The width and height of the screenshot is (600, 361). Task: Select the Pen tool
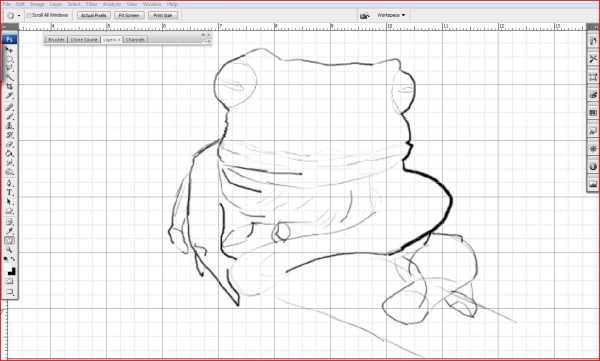(x=9, y=183)
